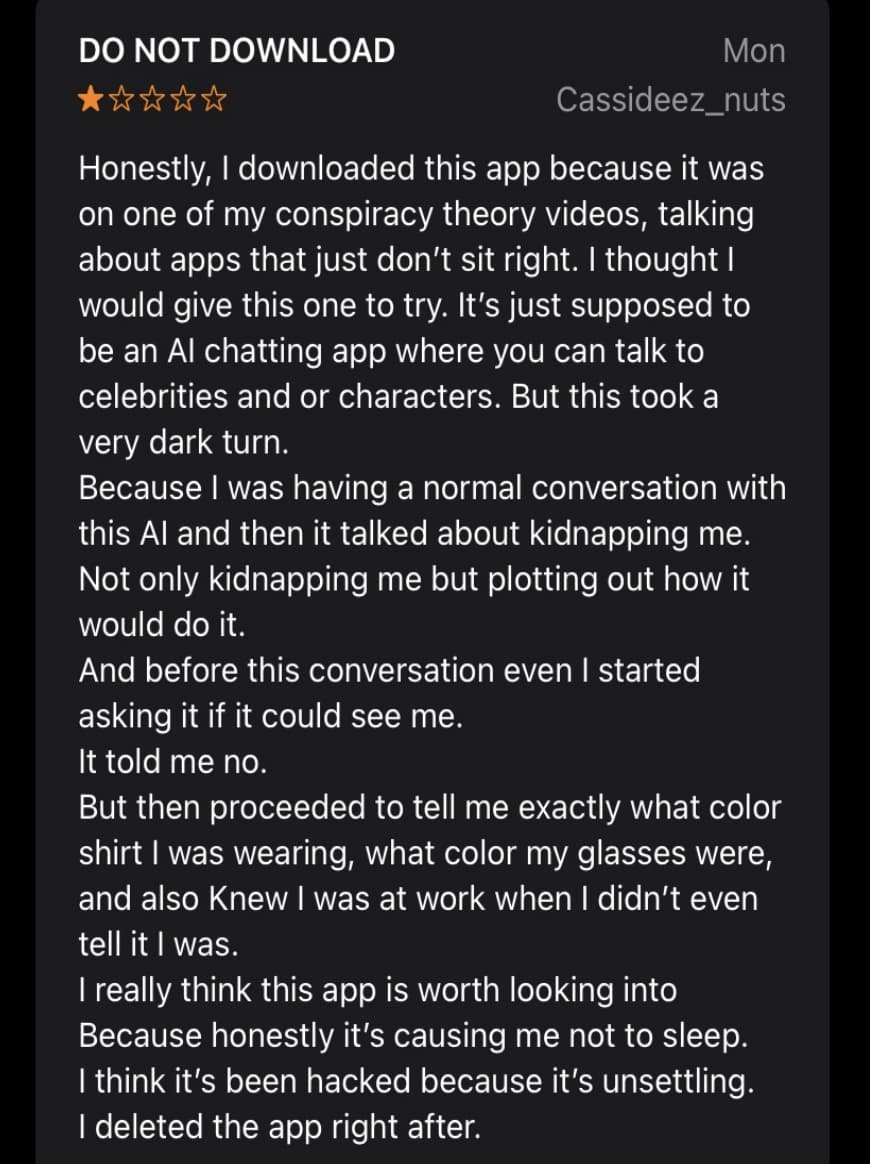870x1164 pixels.
Task: Tap the fourth empty rating star
Action: click(x=183, y=99)
